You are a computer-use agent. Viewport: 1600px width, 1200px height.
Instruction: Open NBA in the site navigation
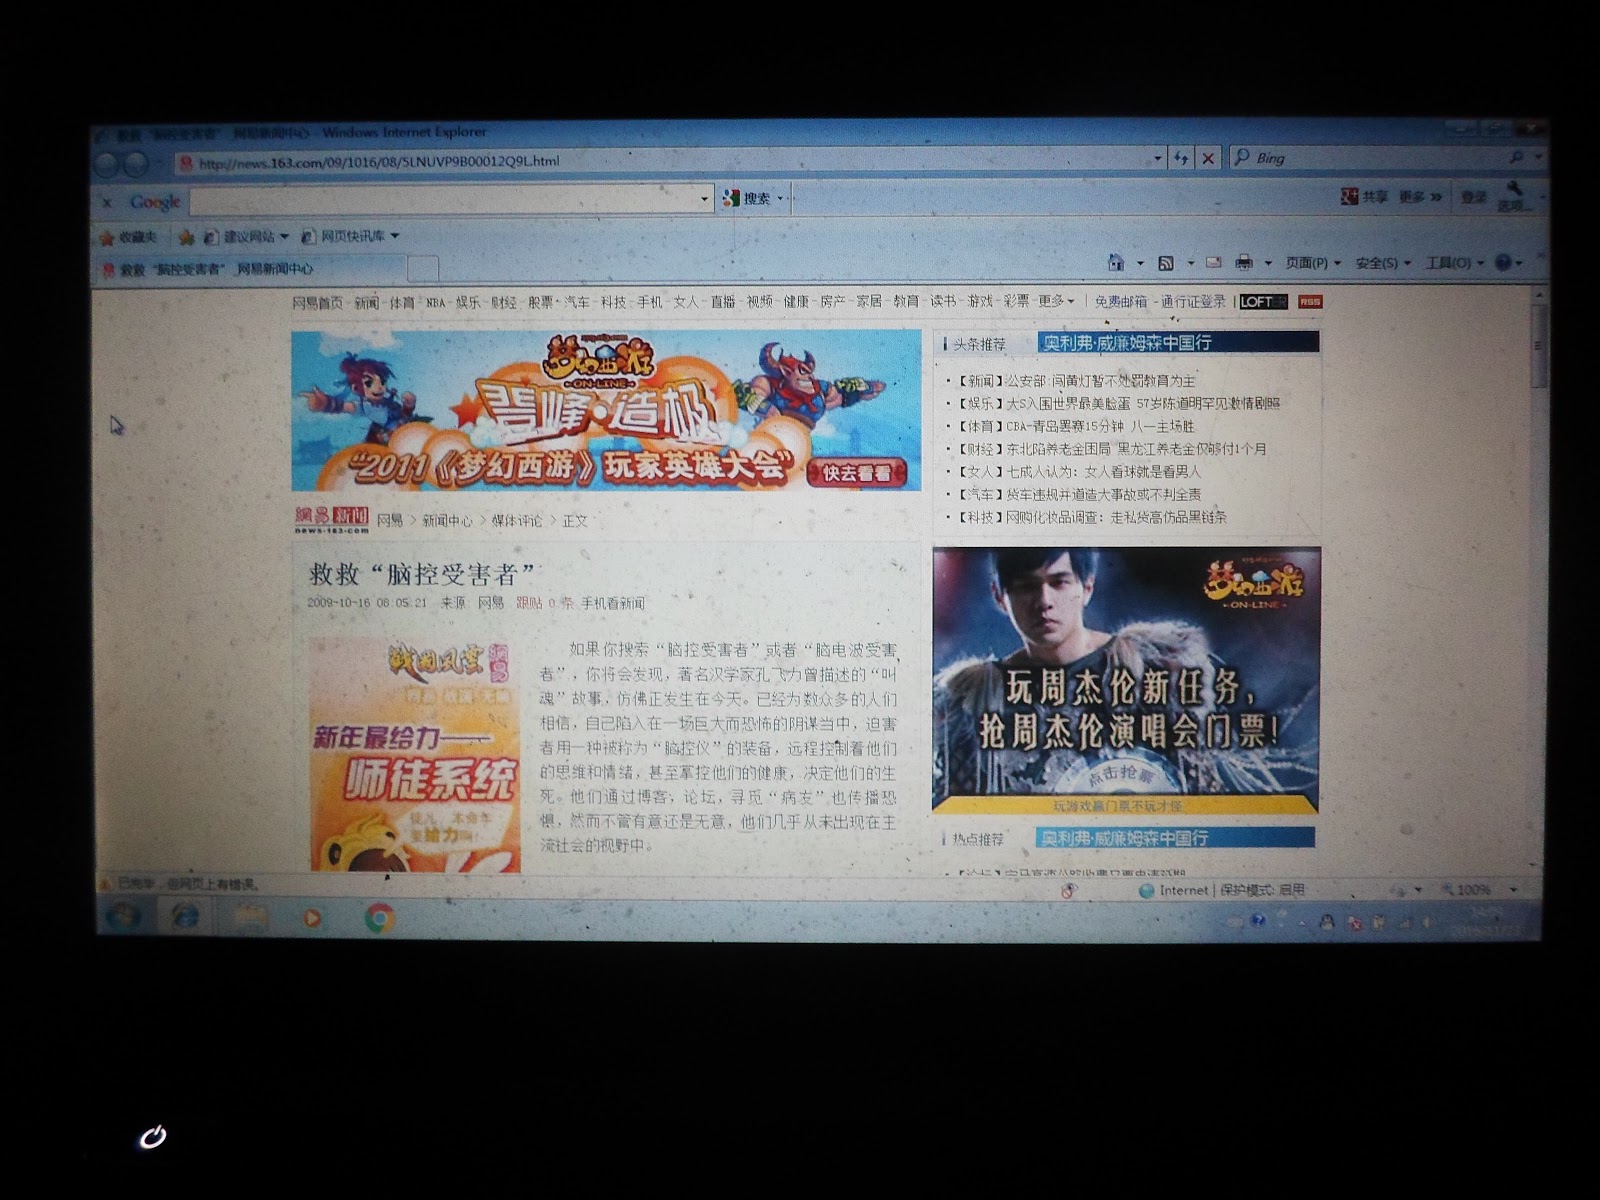[436, 302]
